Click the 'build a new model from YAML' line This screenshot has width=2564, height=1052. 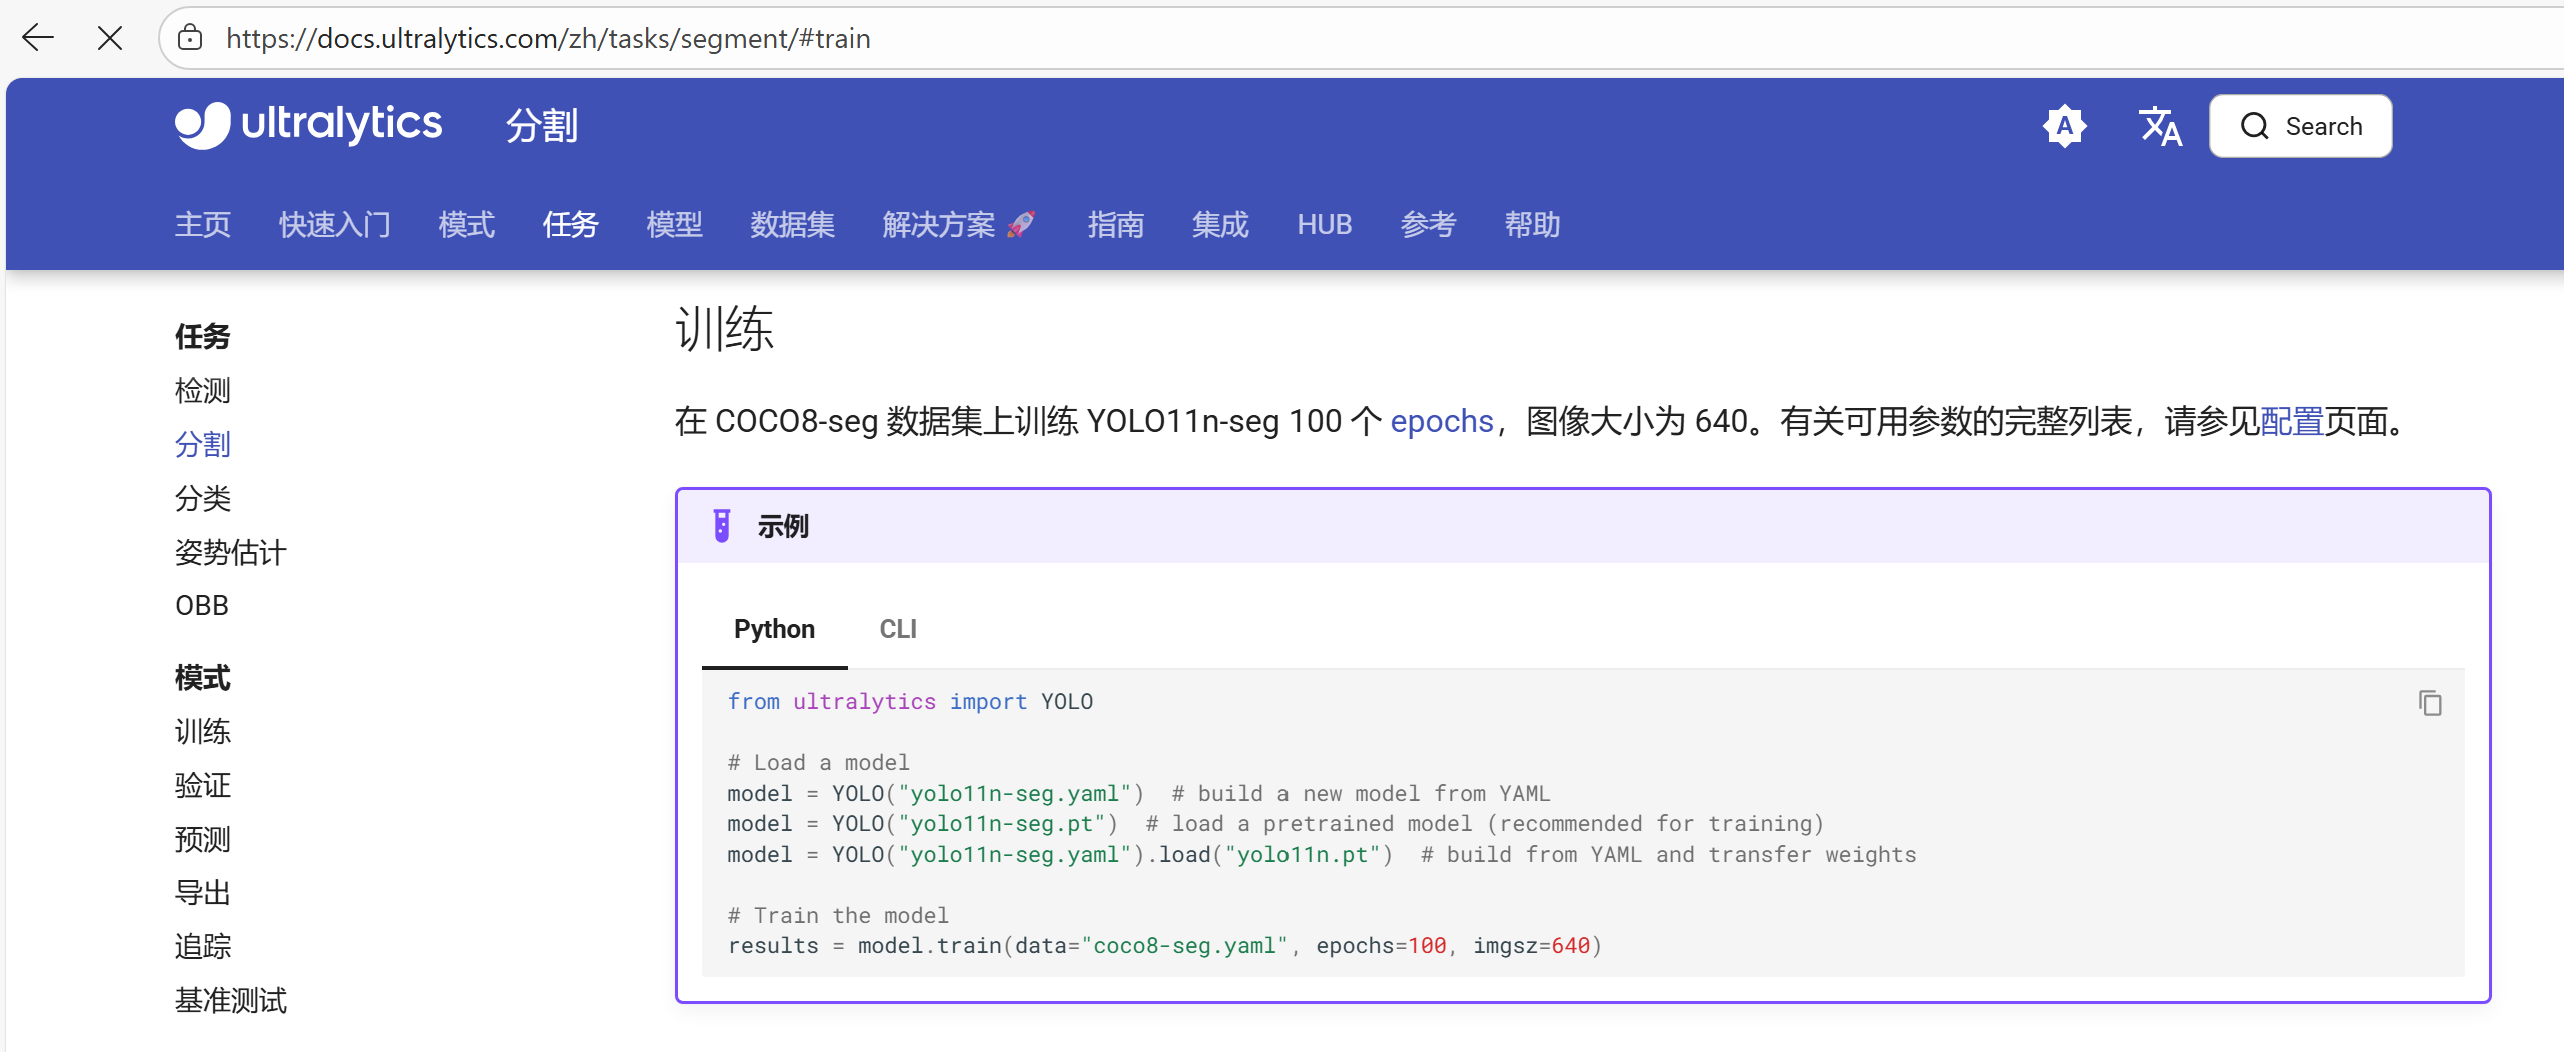click(1139, 794)
